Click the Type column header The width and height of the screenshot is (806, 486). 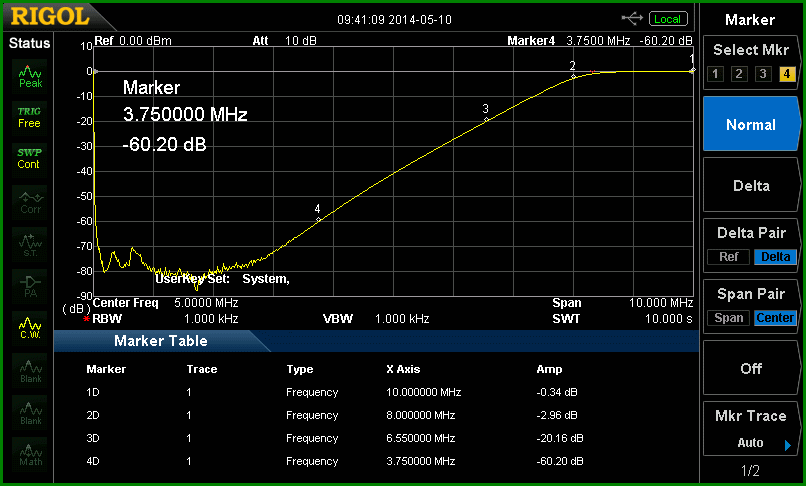point(300,369)
